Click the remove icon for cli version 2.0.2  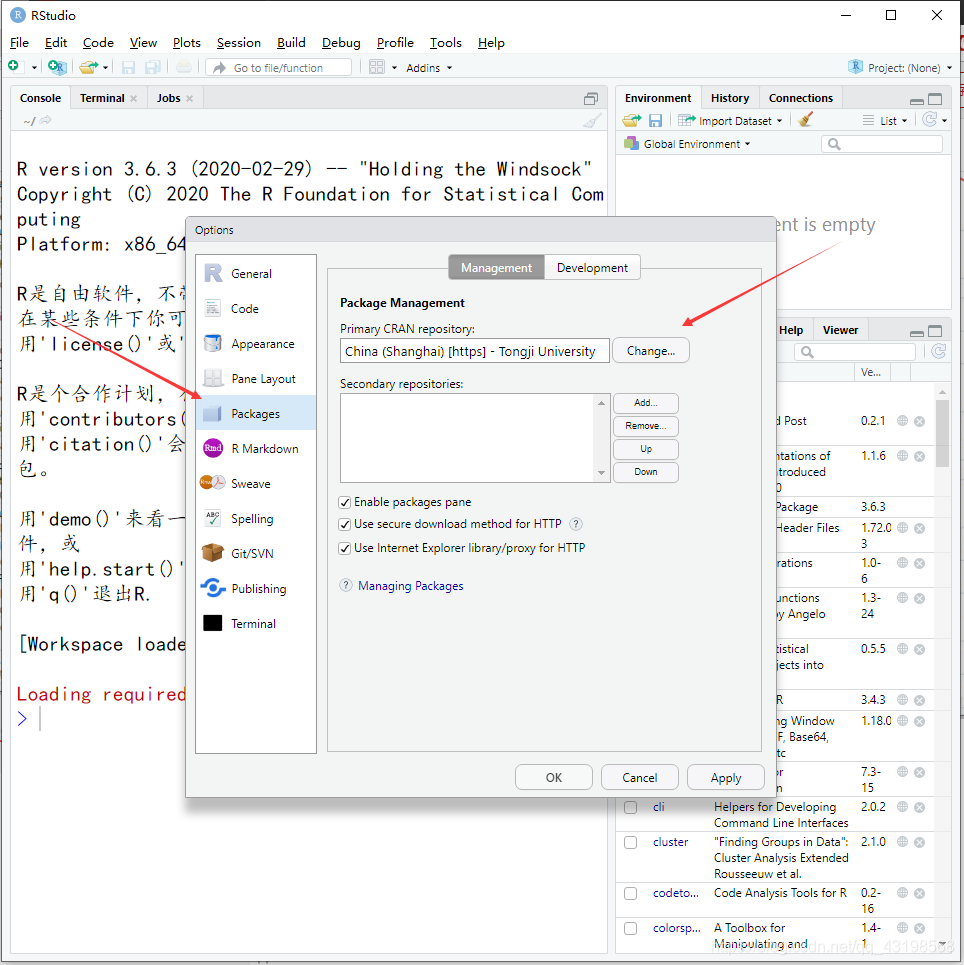coord(920,807)
